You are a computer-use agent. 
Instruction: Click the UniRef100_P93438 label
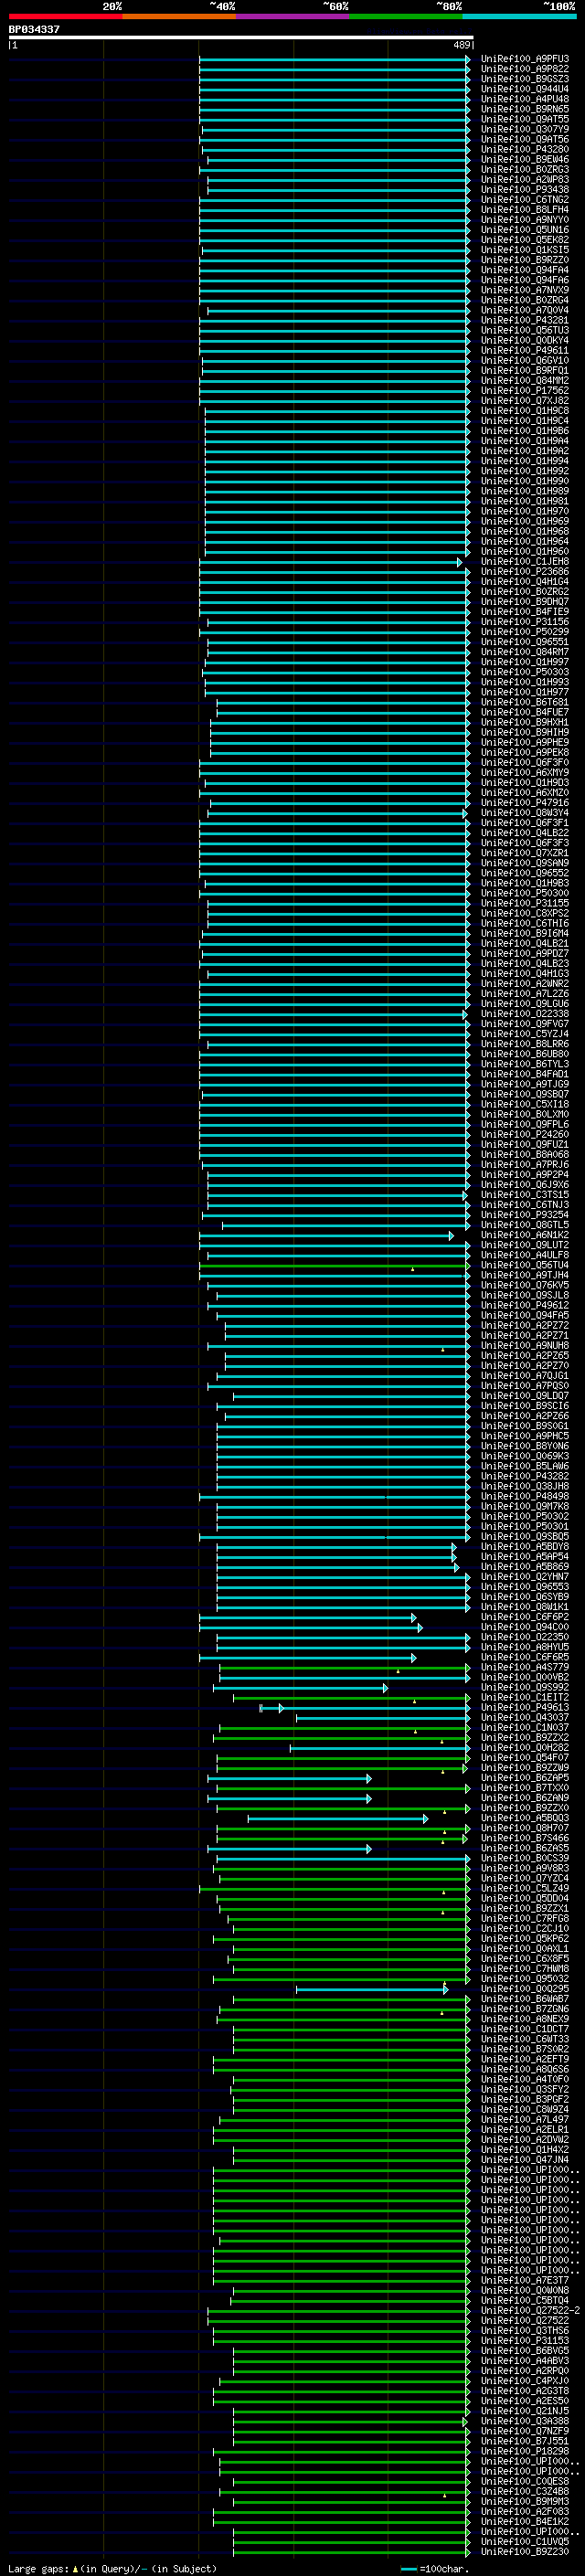[x=525, y=190]
